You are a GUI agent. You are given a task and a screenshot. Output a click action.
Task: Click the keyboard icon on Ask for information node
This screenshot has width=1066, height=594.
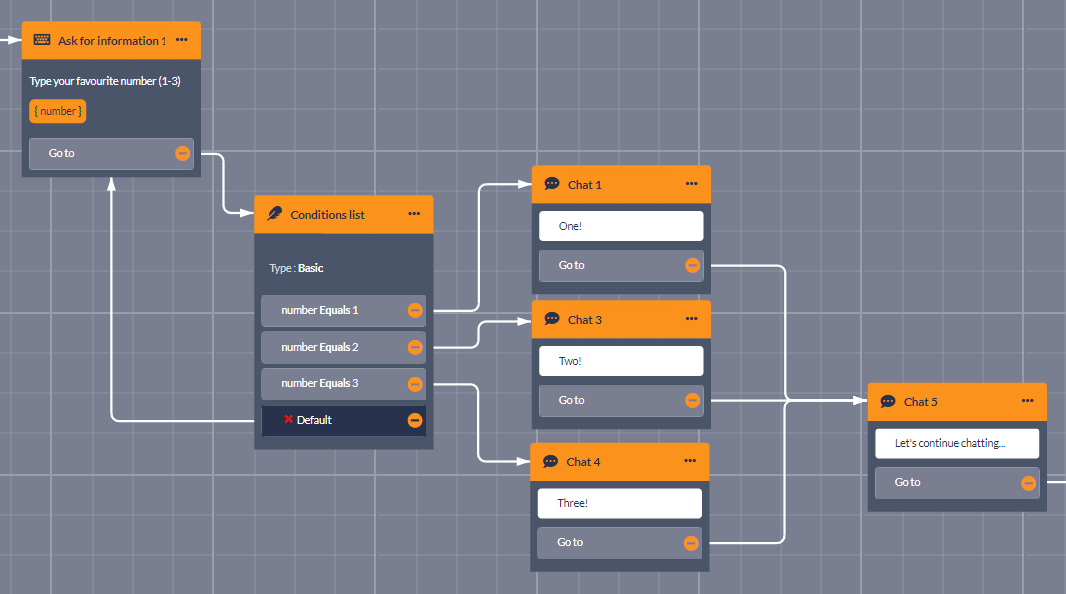(42, 40)
